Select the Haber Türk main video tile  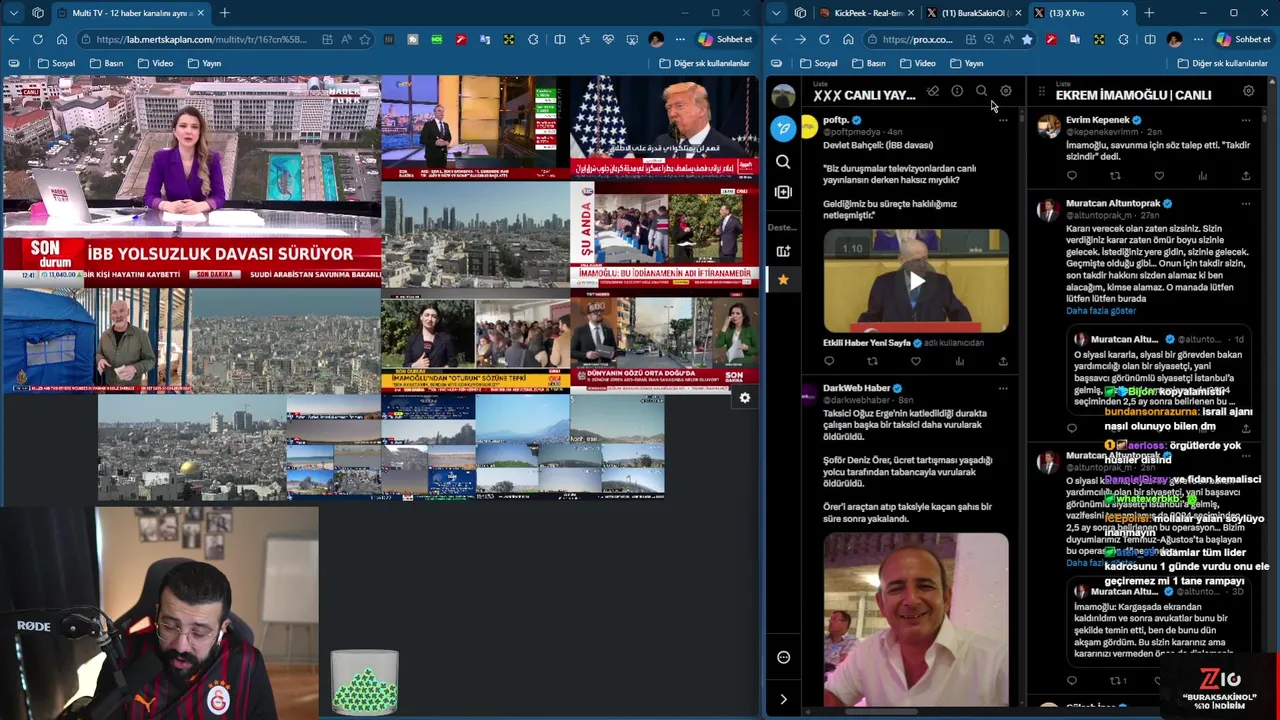pyautogui.click(x=190, y=182)
